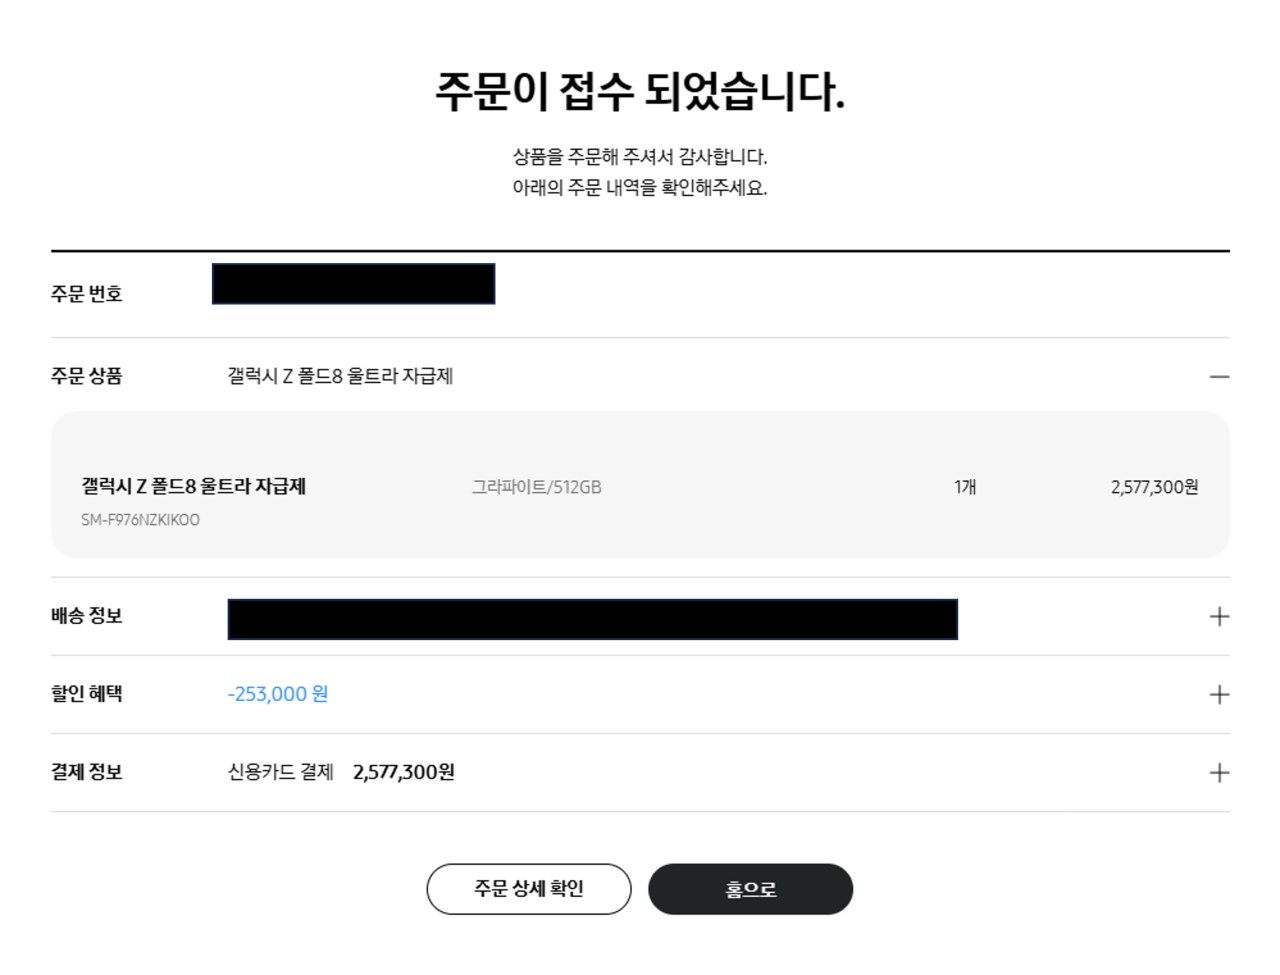Expand the 할인 혜택 plus icon

1219,695
